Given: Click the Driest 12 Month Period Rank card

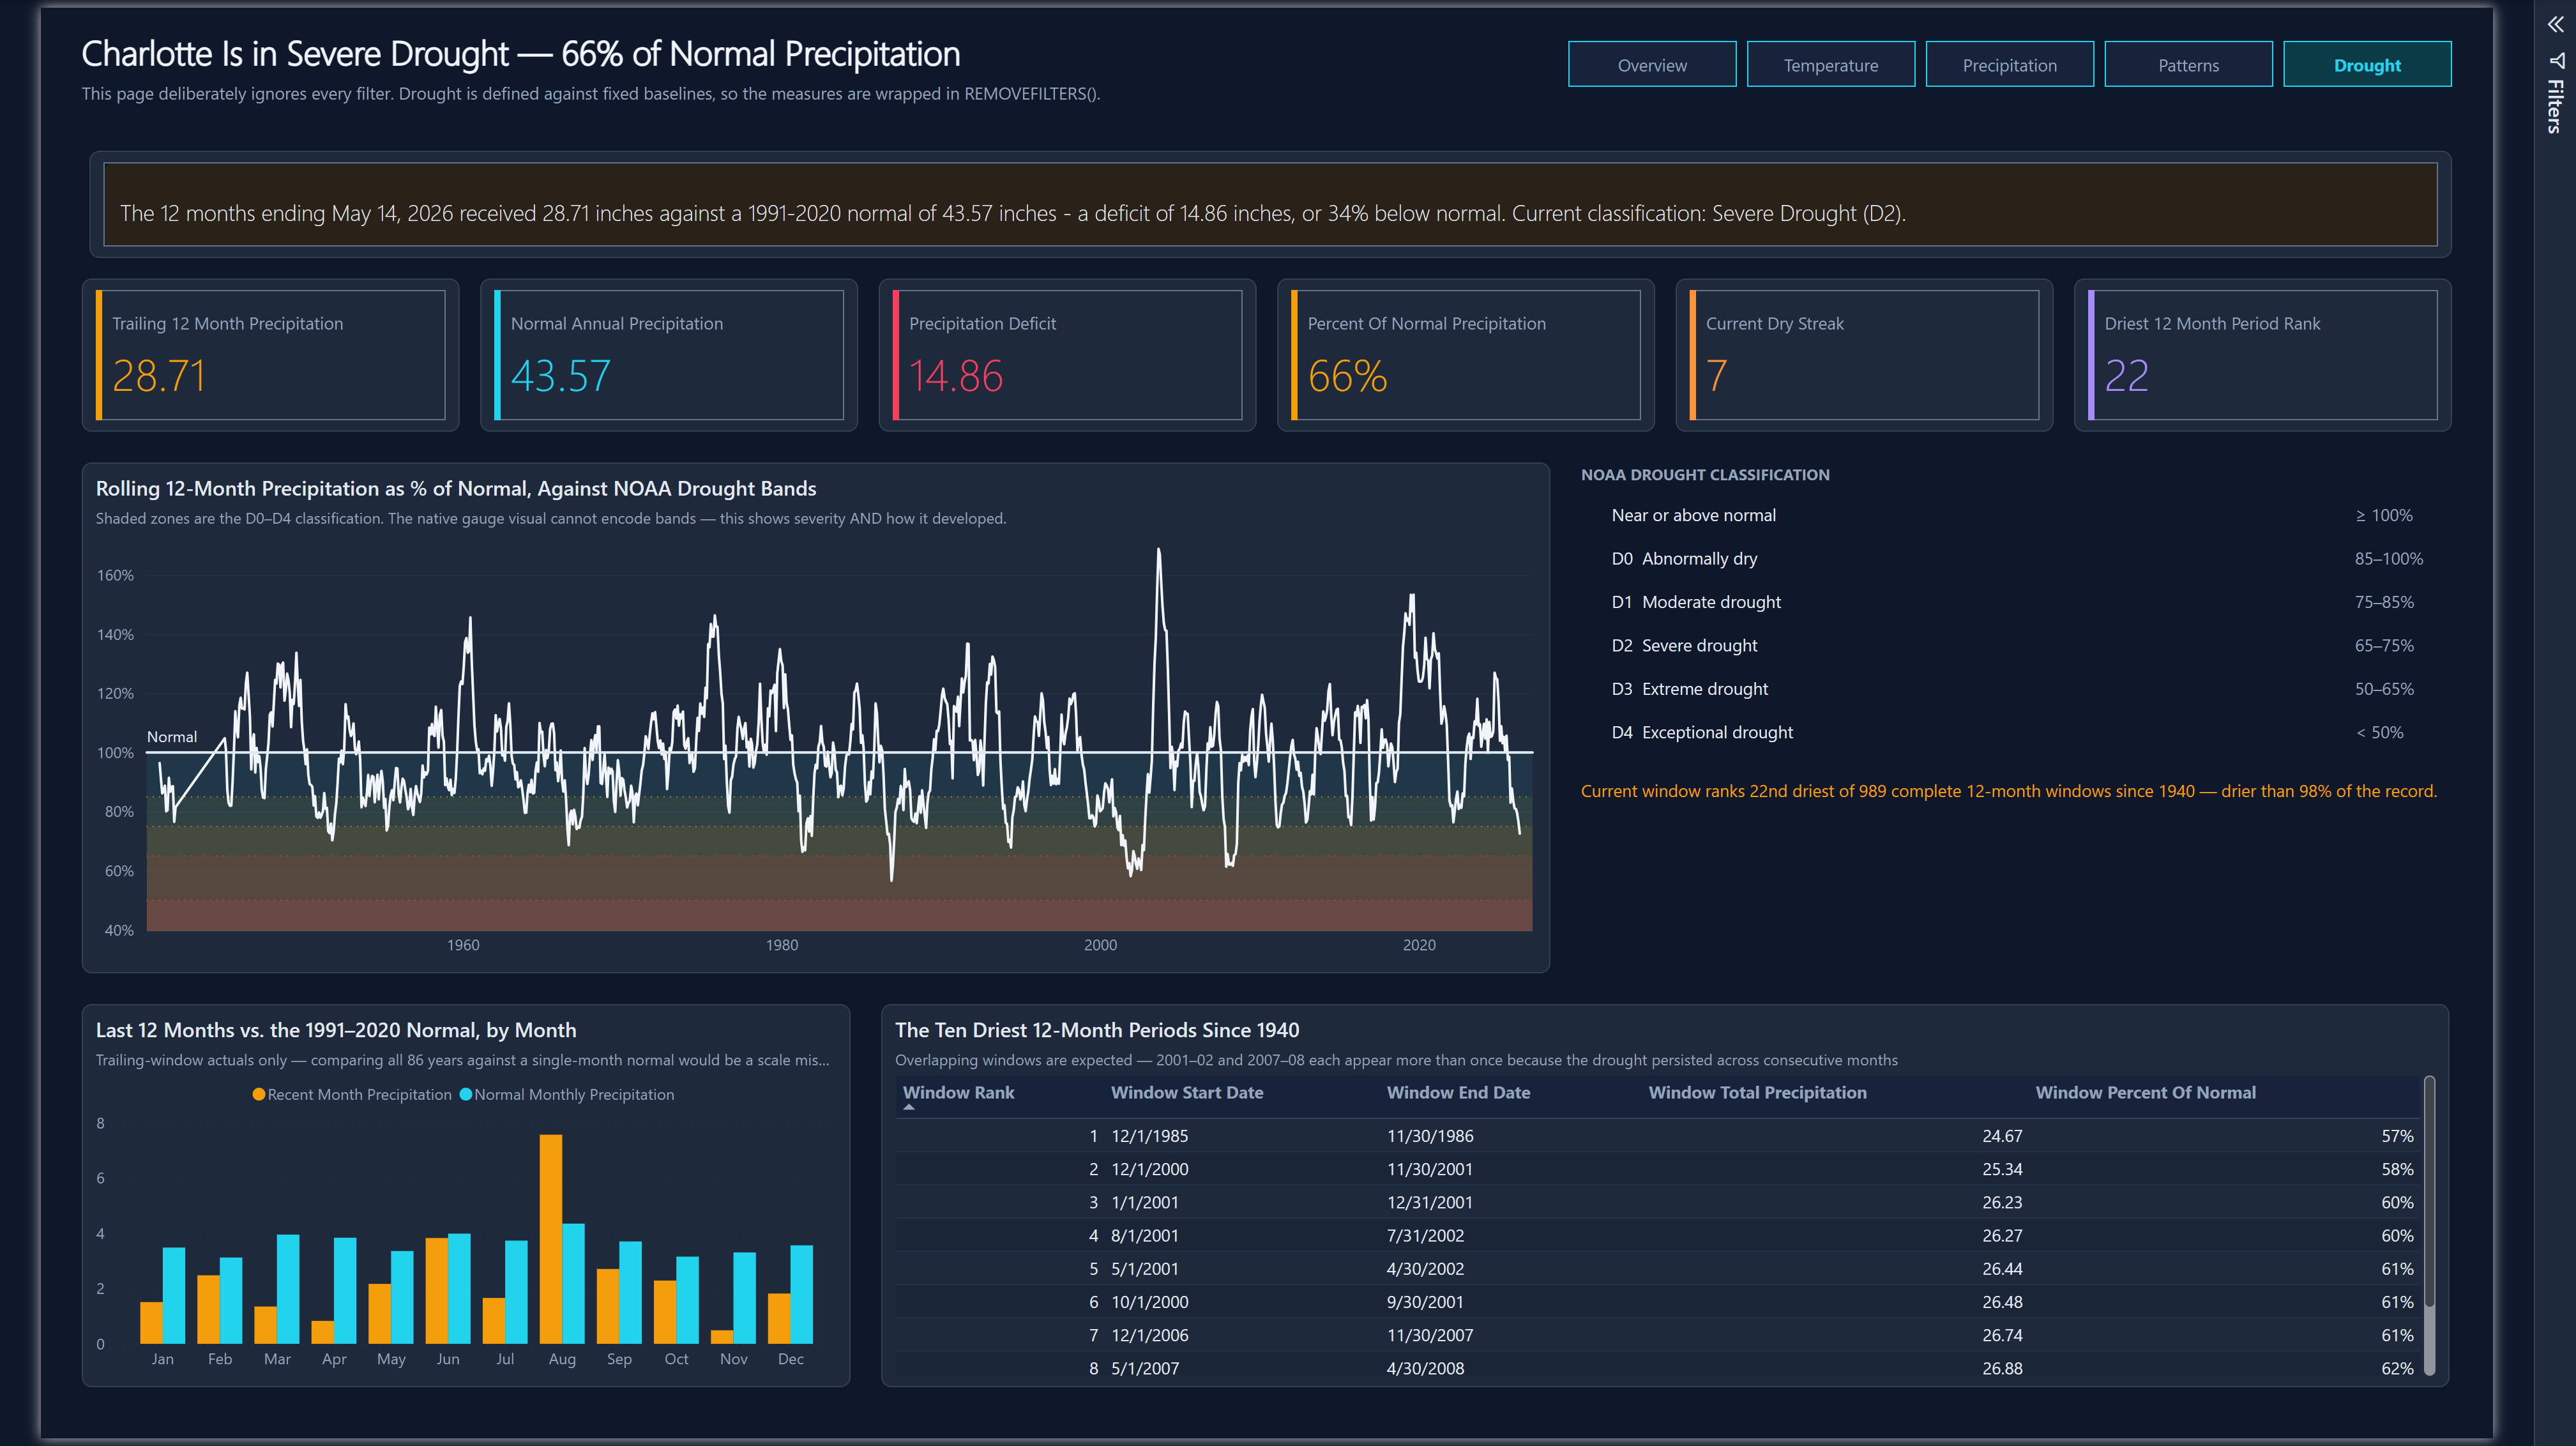Looking at the screenshot, I should pos(2262,355).
